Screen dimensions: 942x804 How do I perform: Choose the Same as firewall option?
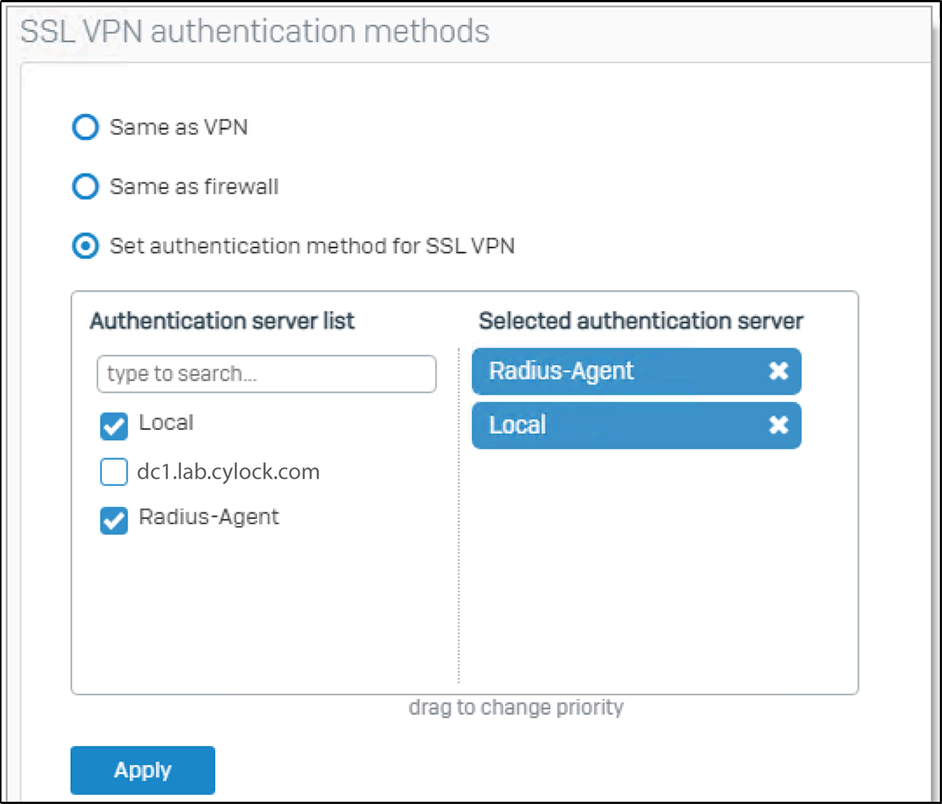click(86, 186)
